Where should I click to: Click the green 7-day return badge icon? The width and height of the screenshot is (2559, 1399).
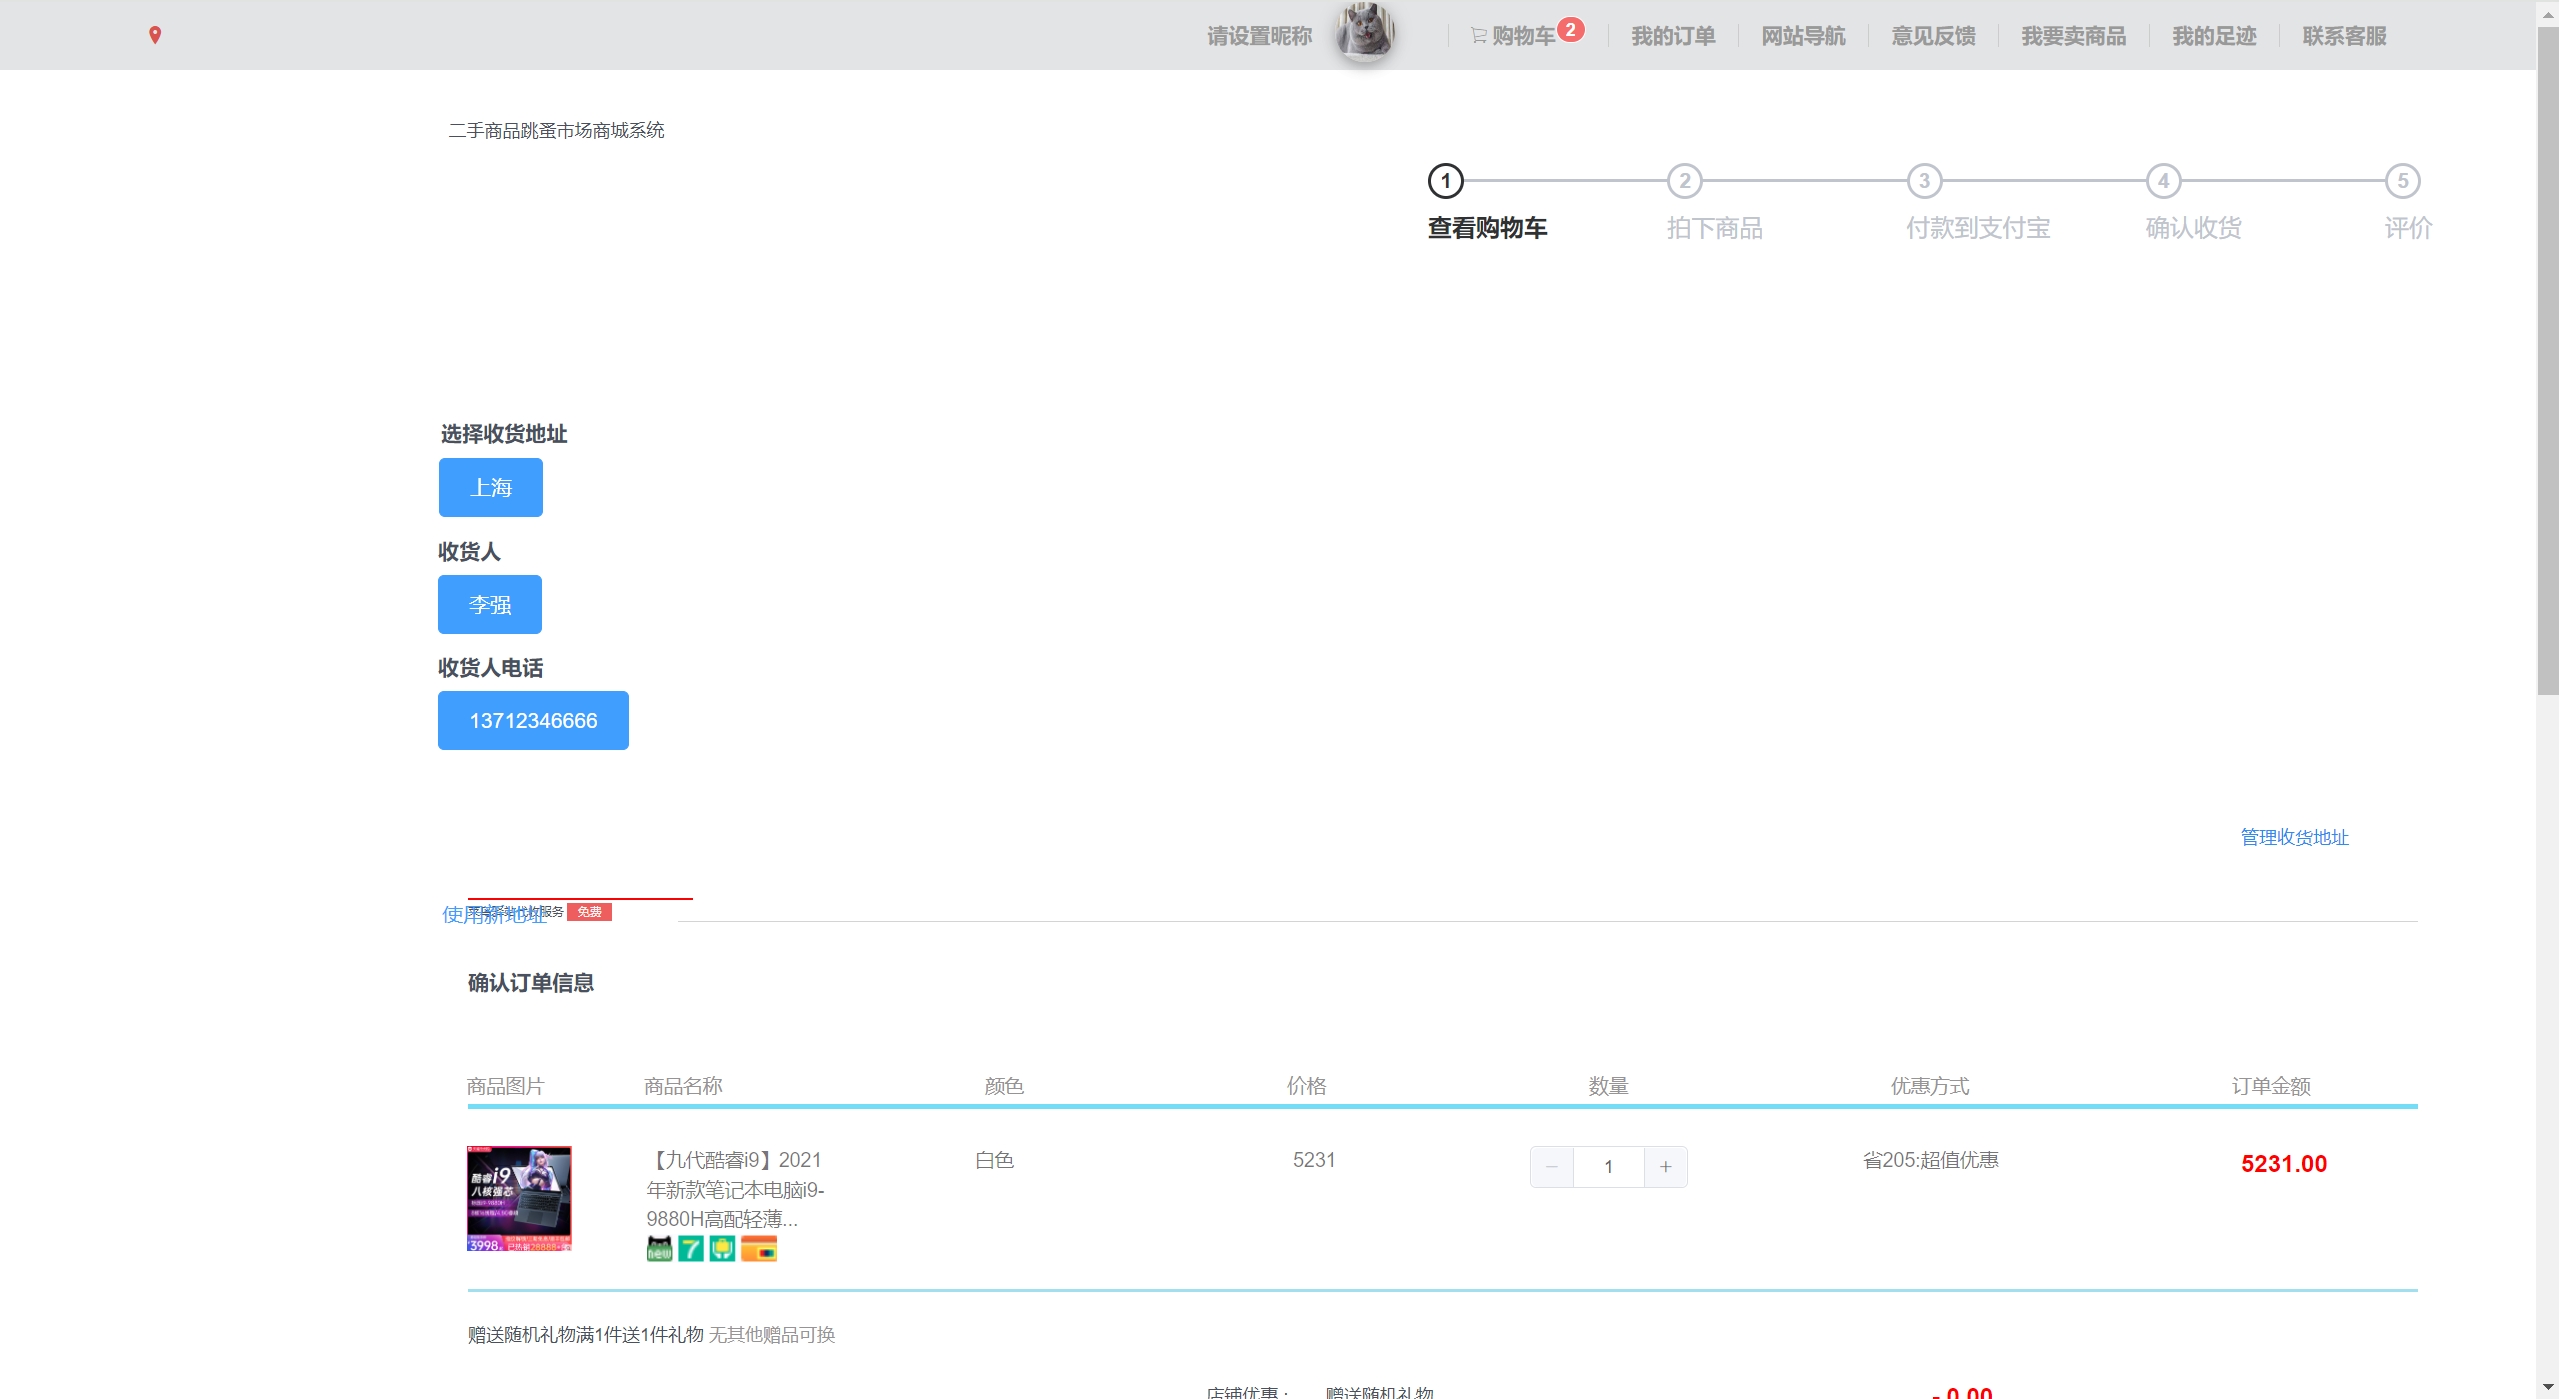pyautogui.click(x=691, y=1248)
